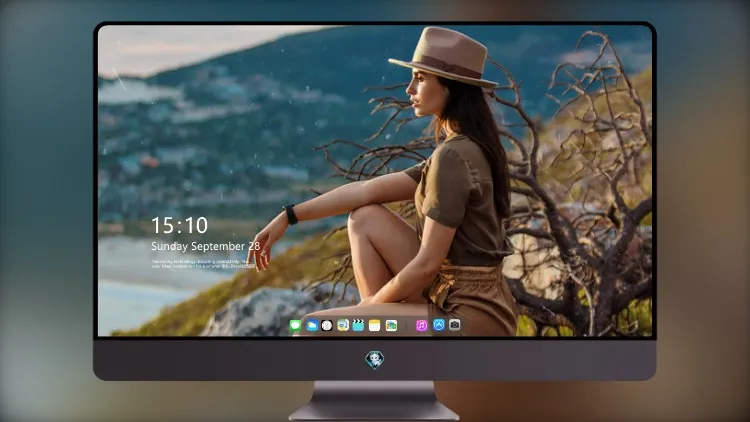
Task: Click the Sunday September 28 date text
Action: 206,246
